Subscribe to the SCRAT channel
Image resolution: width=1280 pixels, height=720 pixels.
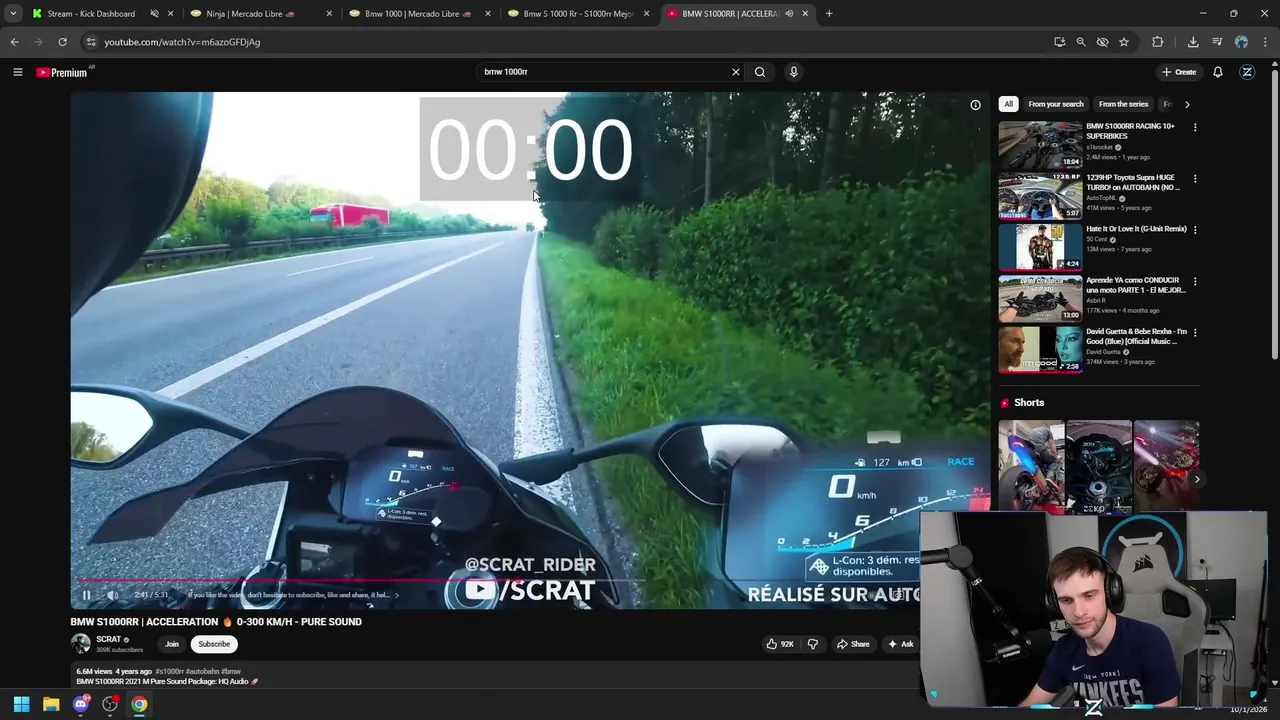tap(214, 644)
